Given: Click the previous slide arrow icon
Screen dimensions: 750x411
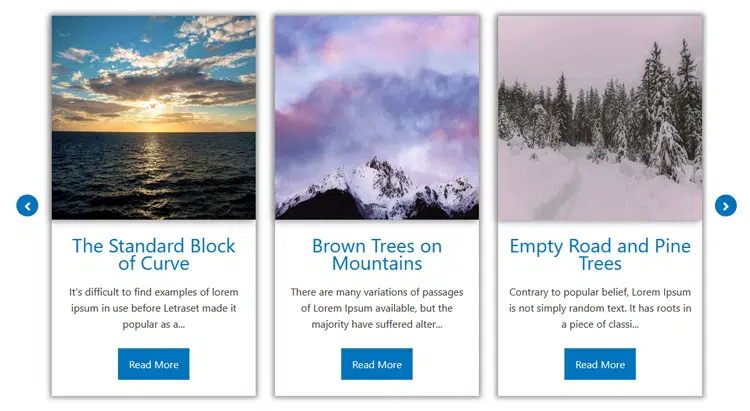Looking at the screenshot, I should pyautogui.click(x=27, y=206).
